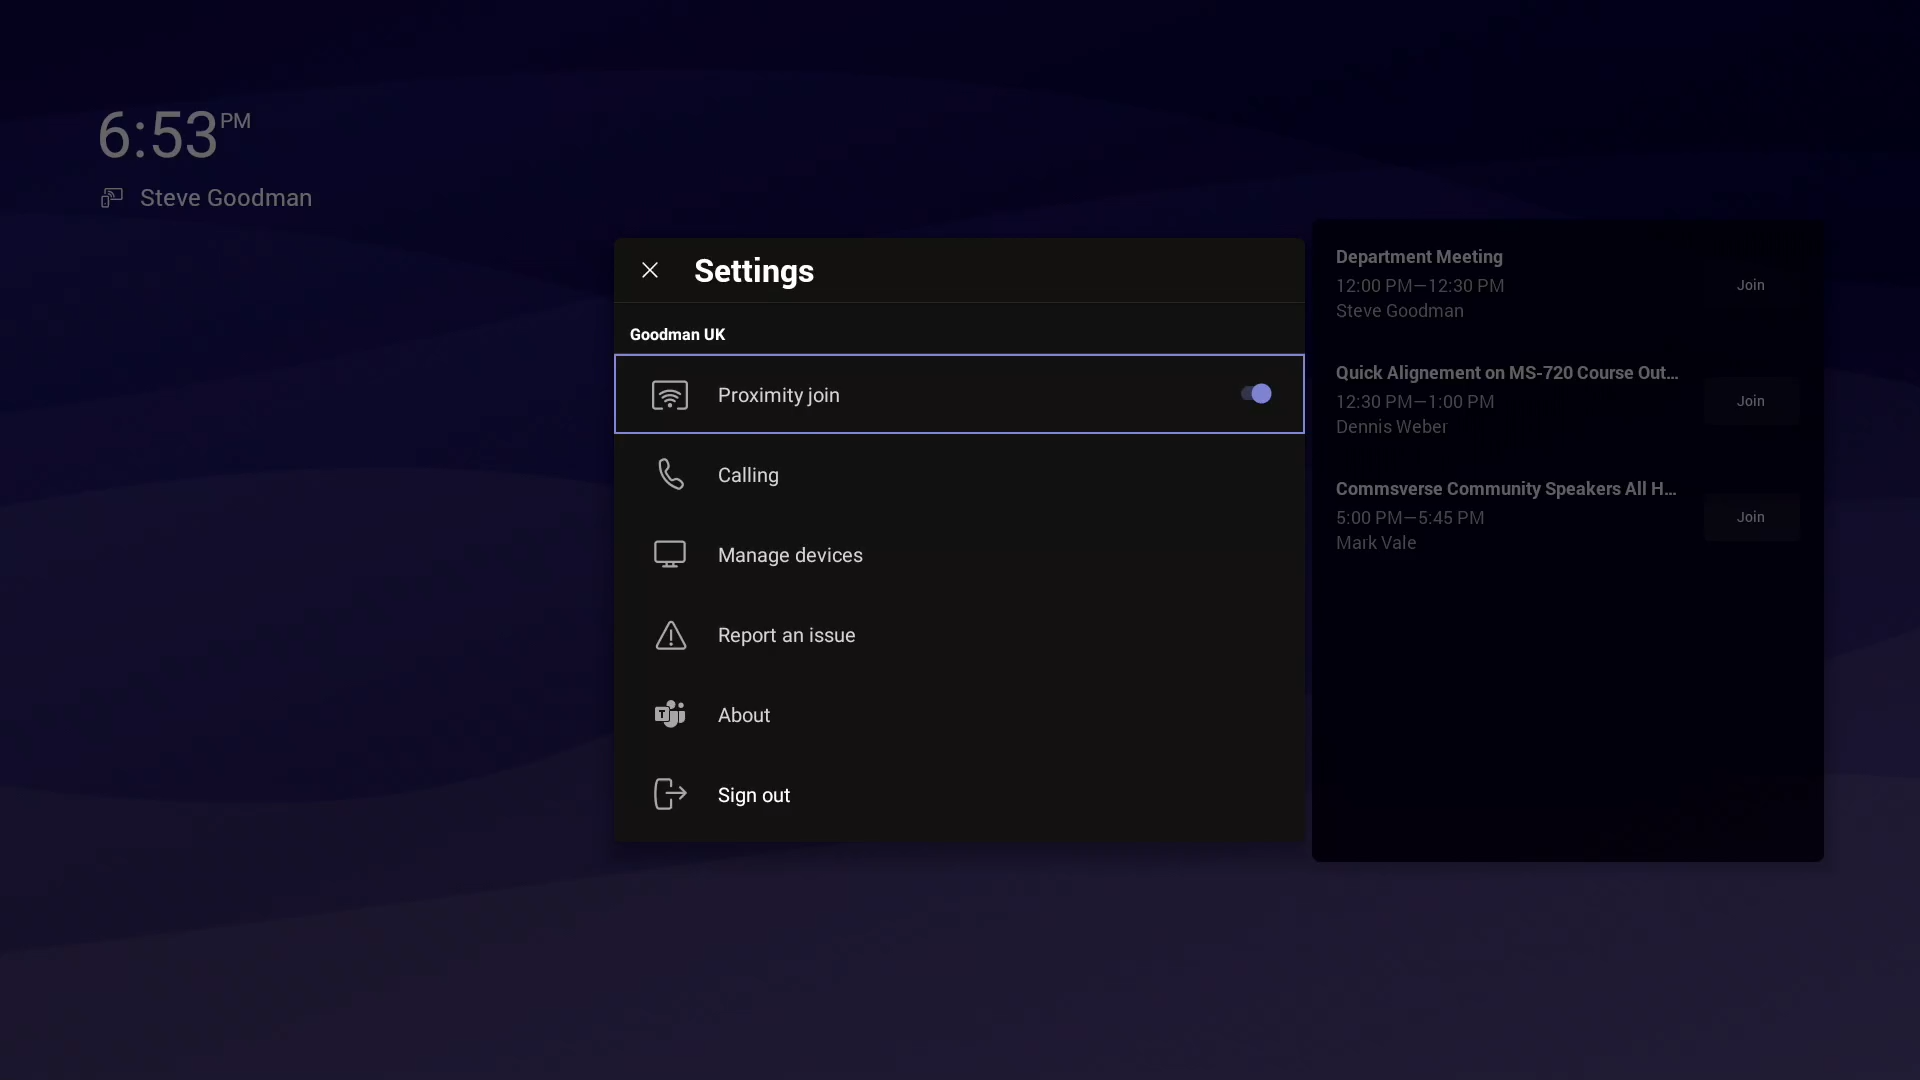Join the Department Meeting
Image resolution: width=1920 pixels, height=1080 pixels.
(1750, 284)
